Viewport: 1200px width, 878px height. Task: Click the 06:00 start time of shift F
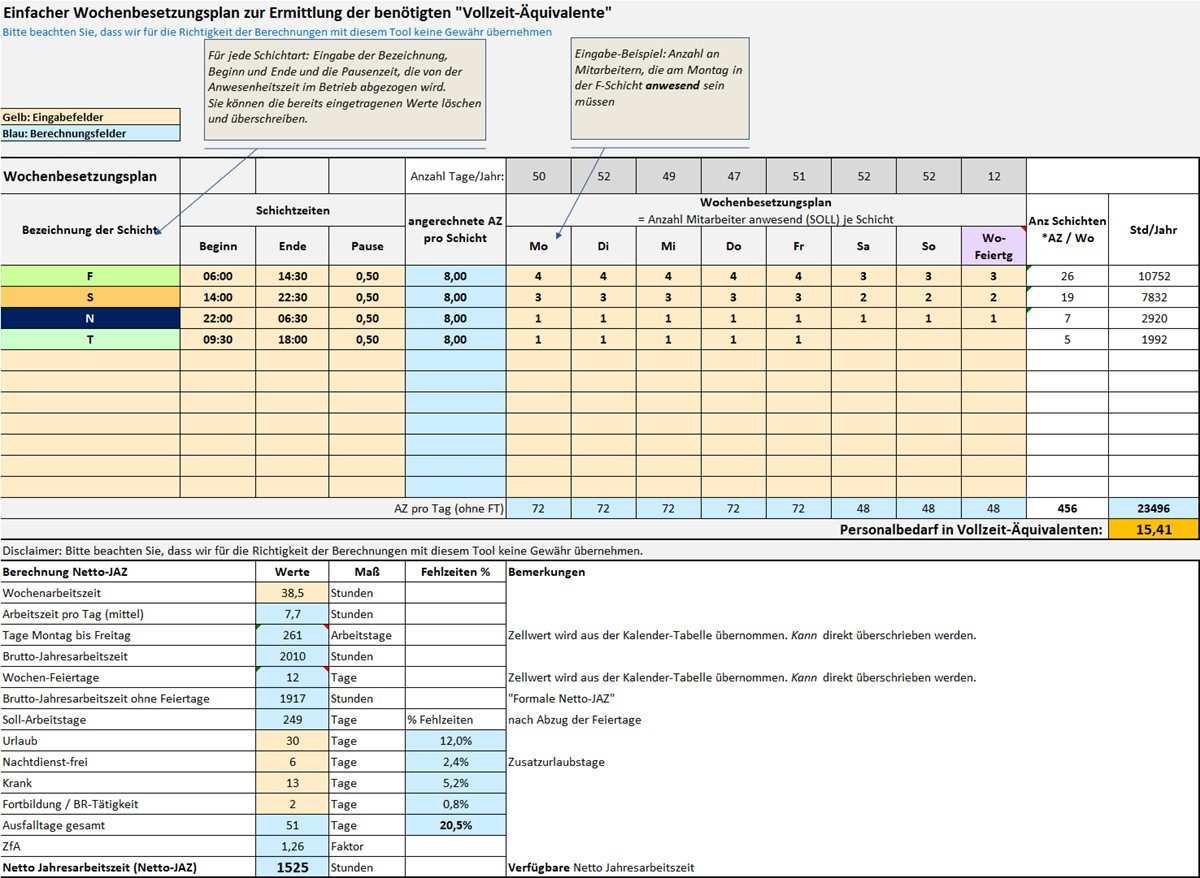coord(217,276)
